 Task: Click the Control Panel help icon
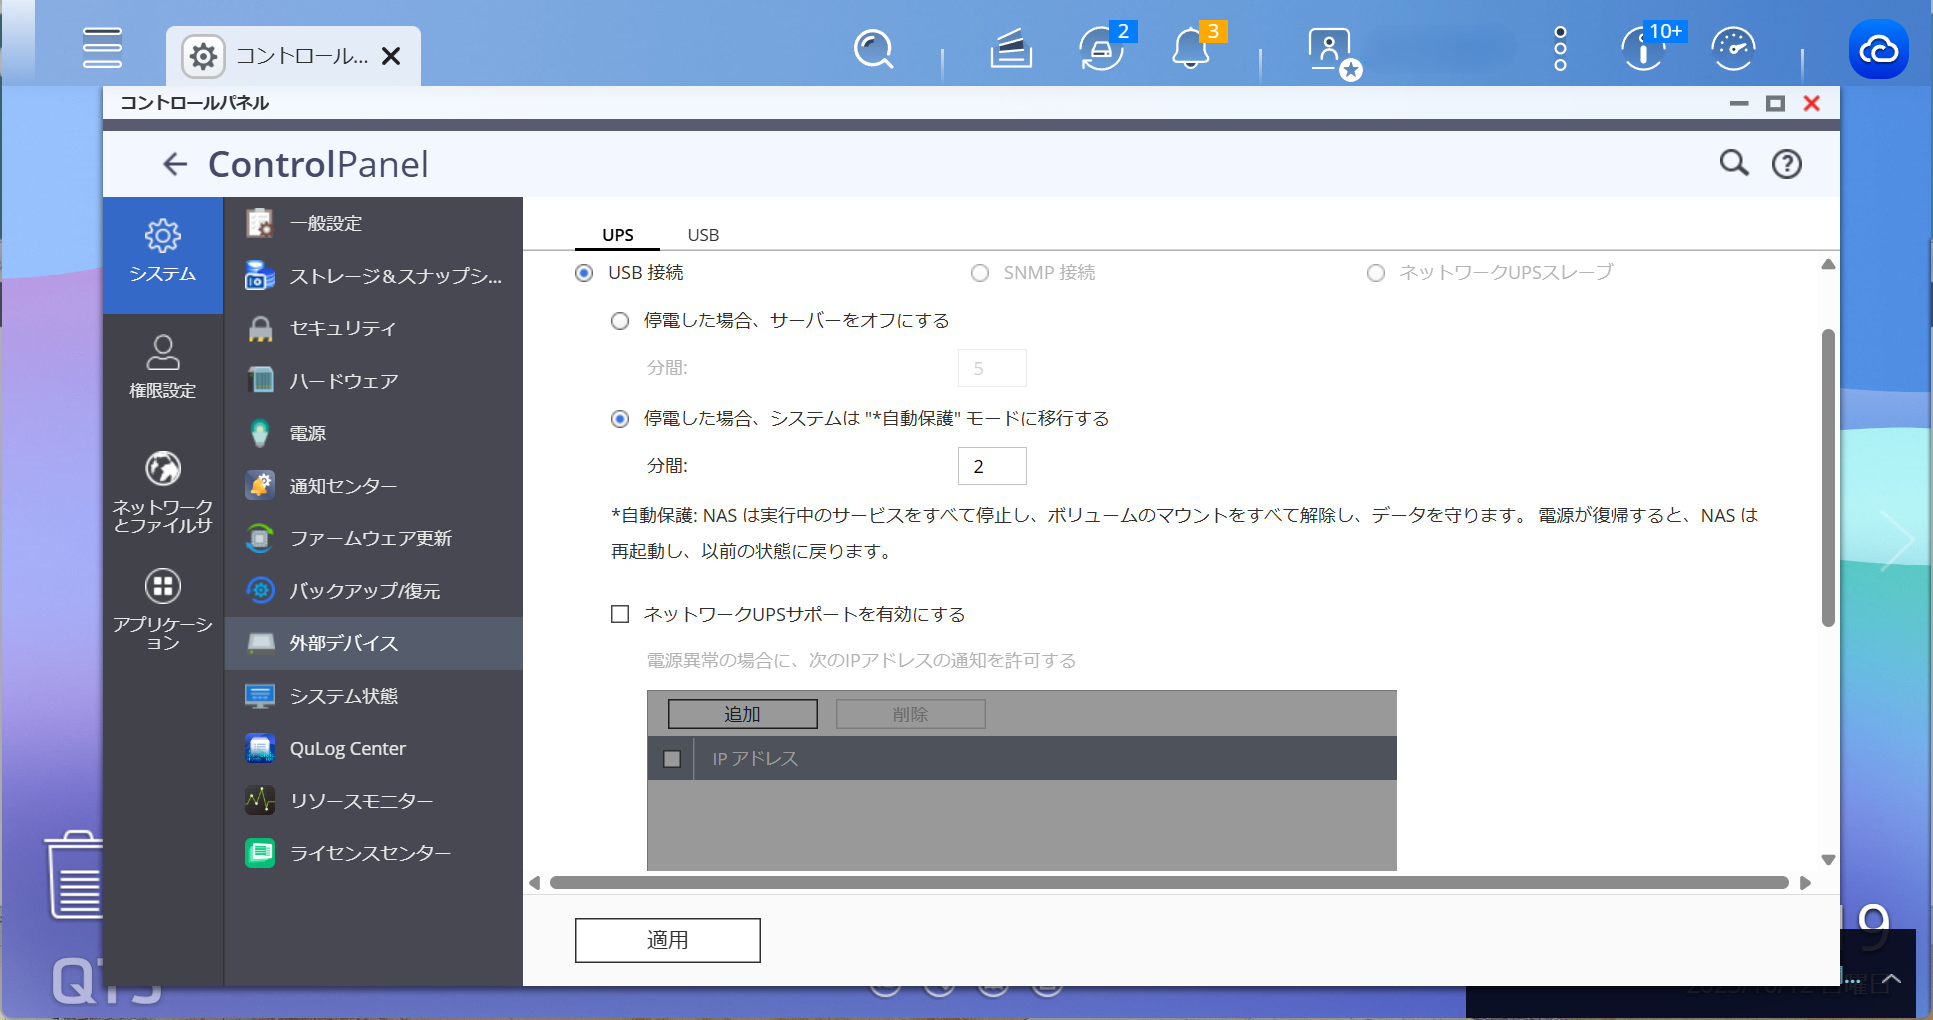[1786, 164]
